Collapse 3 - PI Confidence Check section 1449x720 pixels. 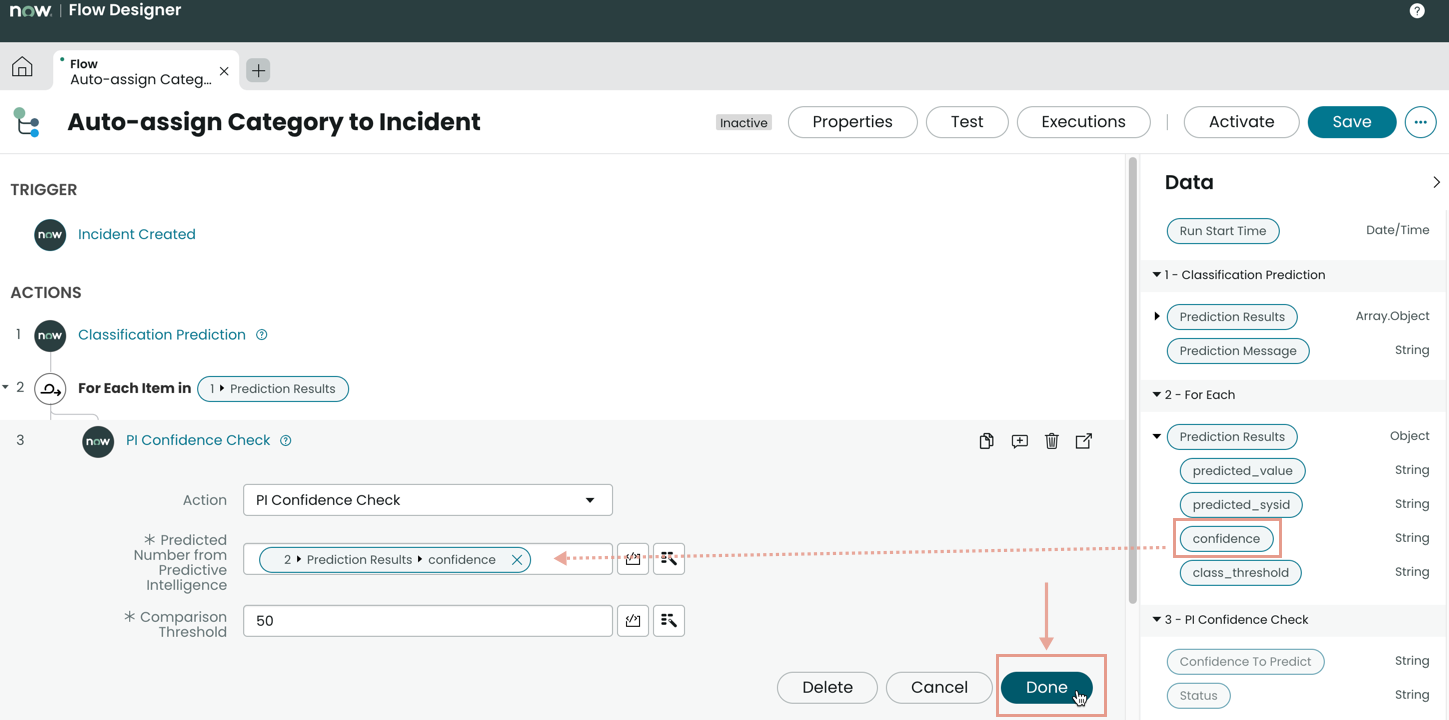point(1157,620)
